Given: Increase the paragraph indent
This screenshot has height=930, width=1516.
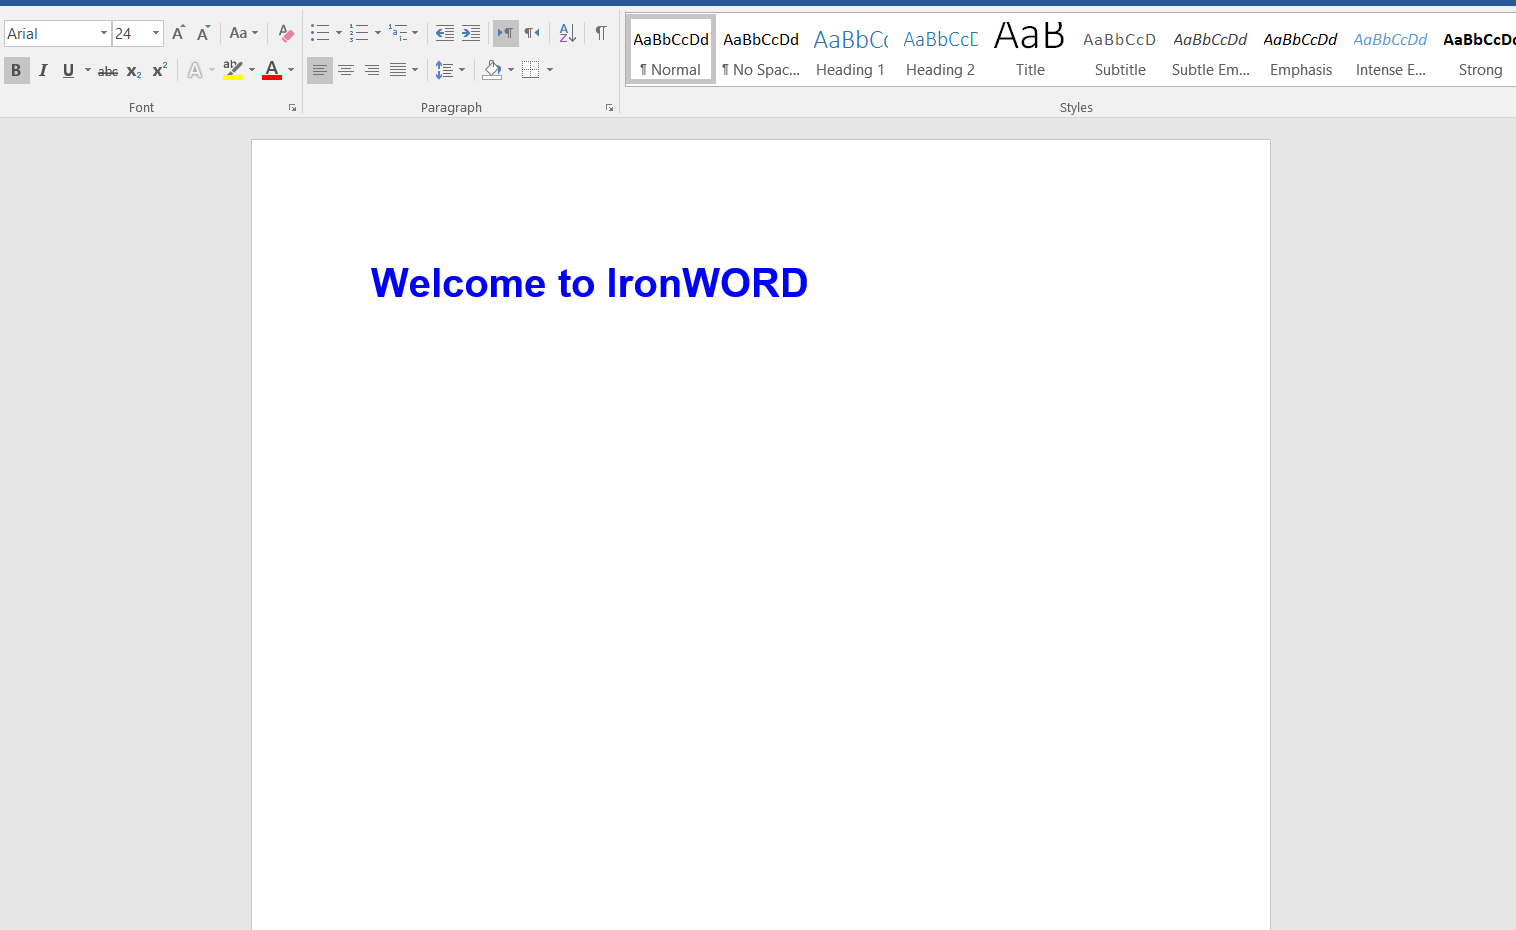Looking at the screenshot, I should (x=471, y=33).
